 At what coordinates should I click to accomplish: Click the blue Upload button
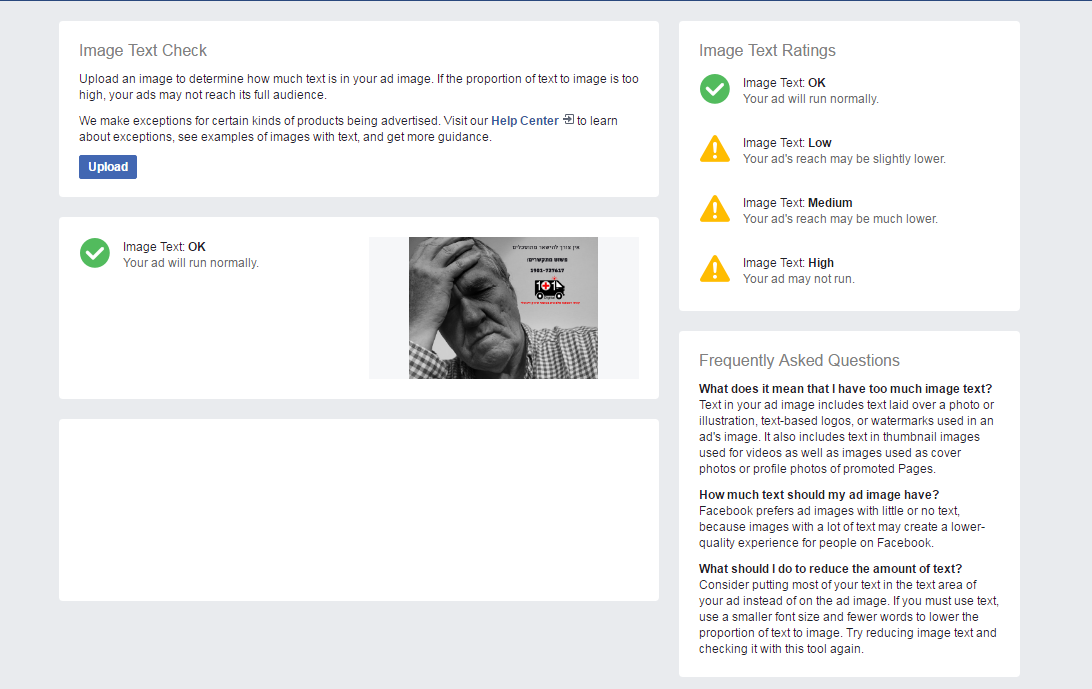point(108,167)
